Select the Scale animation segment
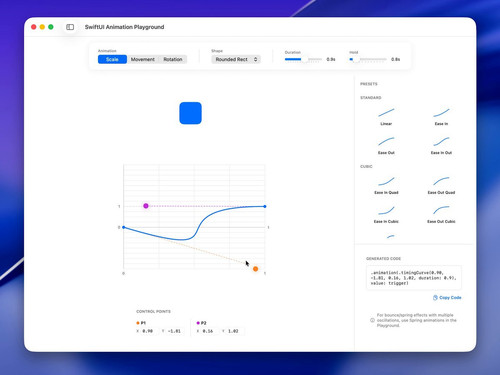Viewport: 500px width, 375px height. (112, 59)
